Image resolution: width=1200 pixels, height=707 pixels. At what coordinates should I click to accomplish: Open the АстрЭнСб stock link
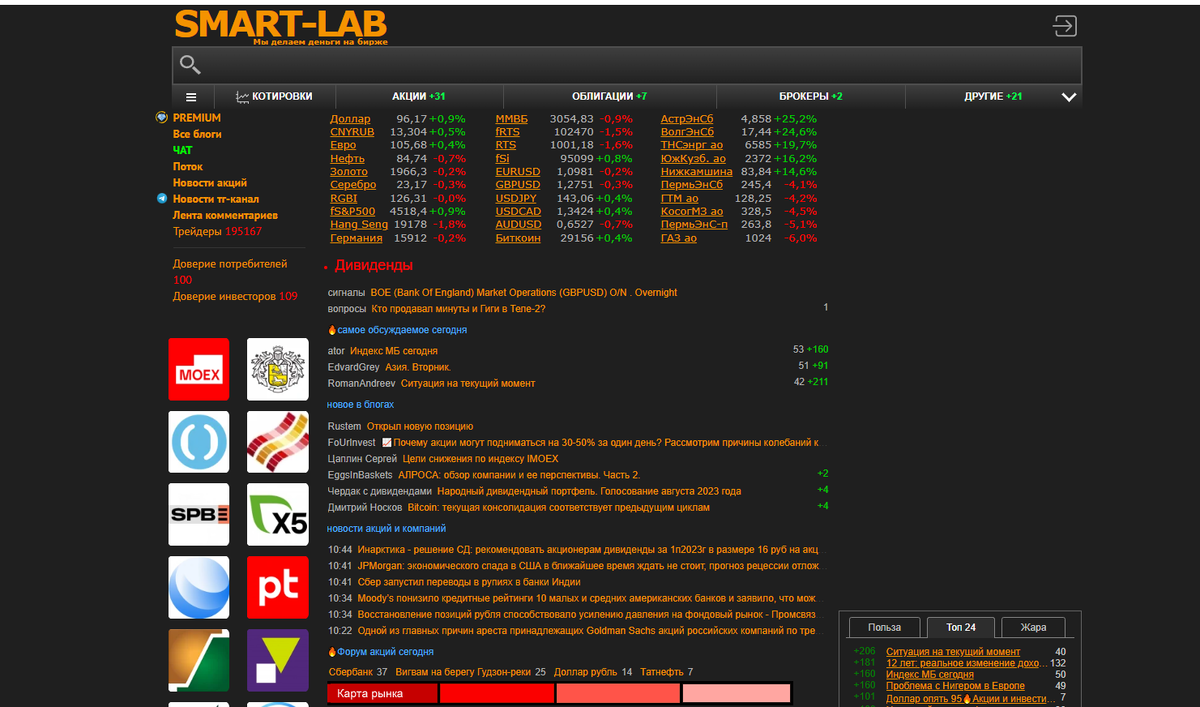[687, 119]
